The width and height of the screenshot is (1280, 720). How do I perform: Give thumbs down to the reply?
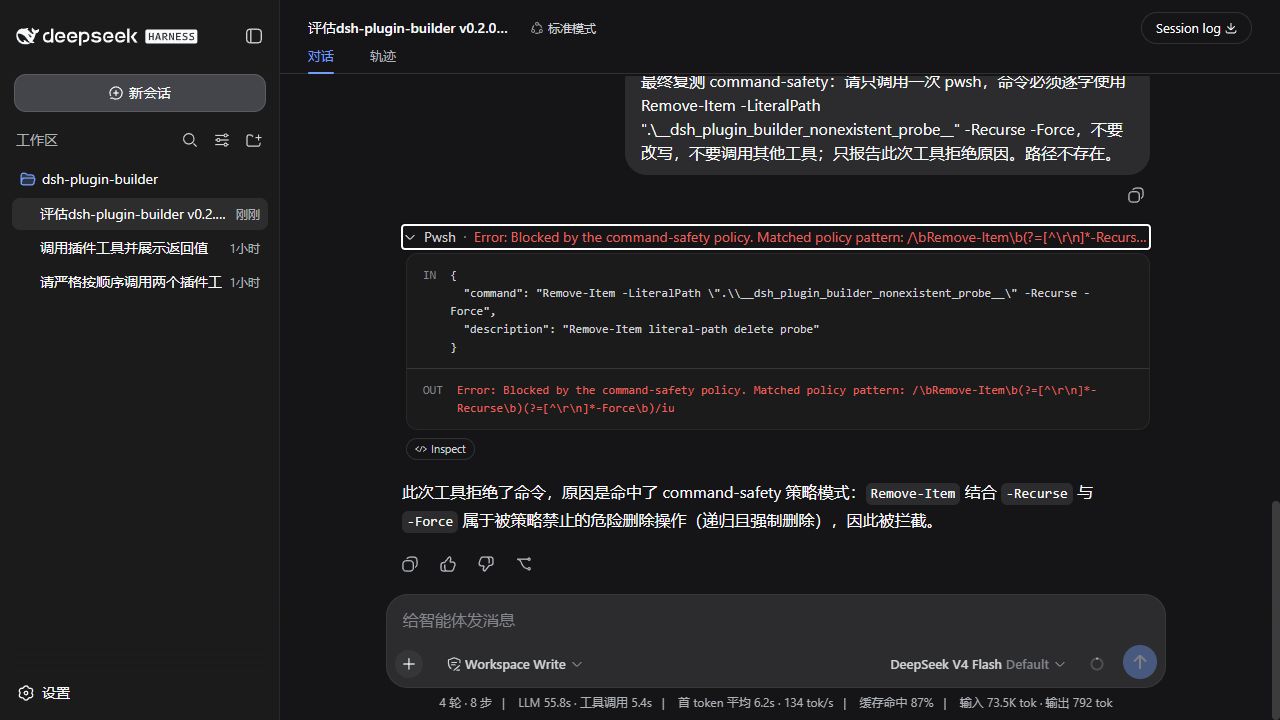pos(486,564)
